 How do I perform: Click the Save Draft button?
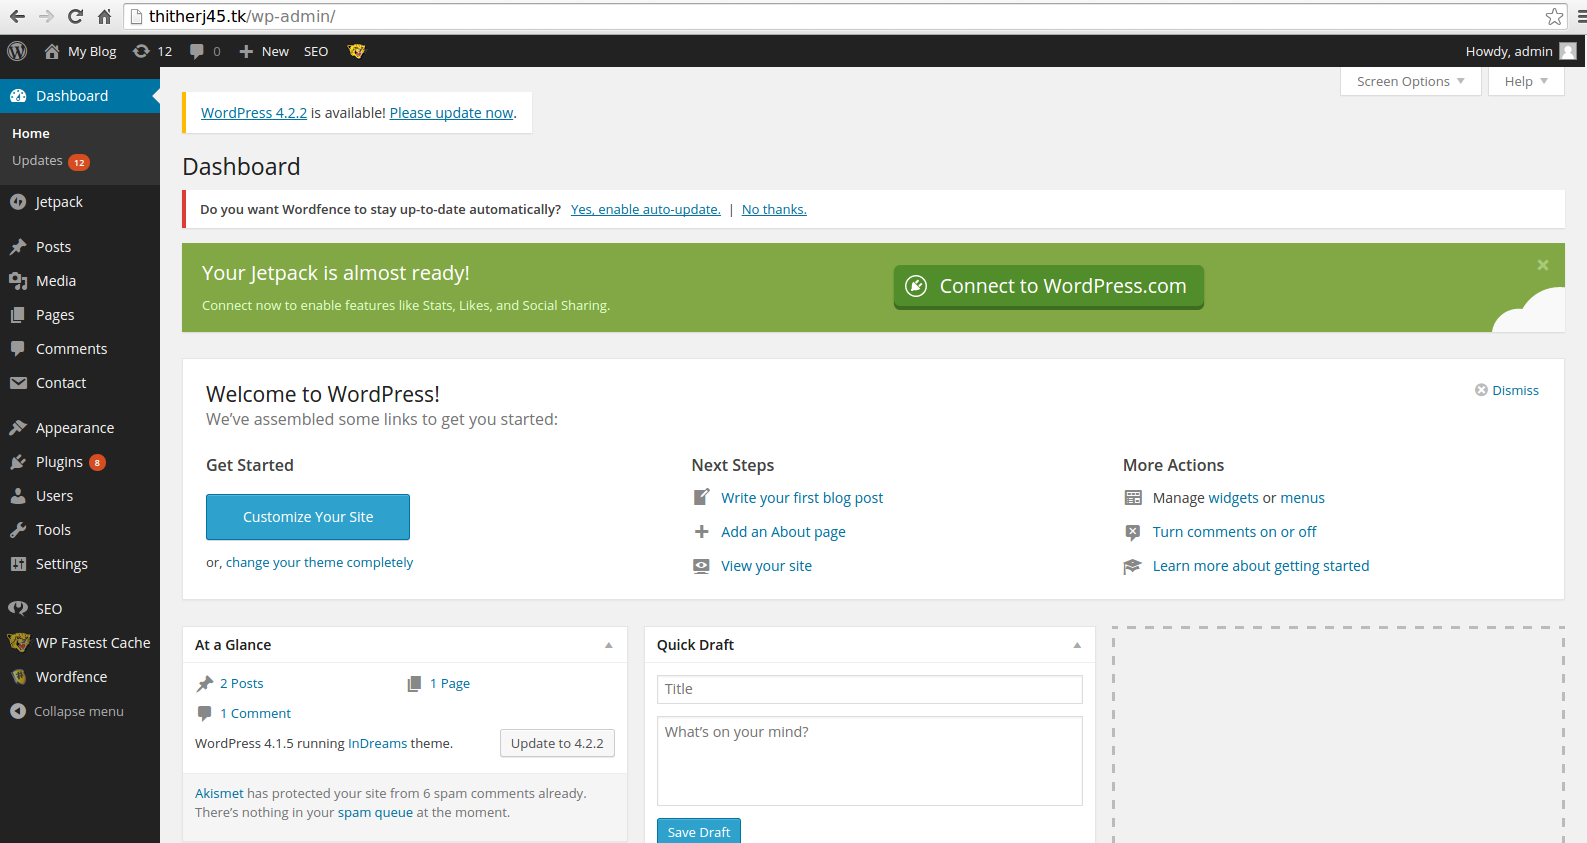699,831
